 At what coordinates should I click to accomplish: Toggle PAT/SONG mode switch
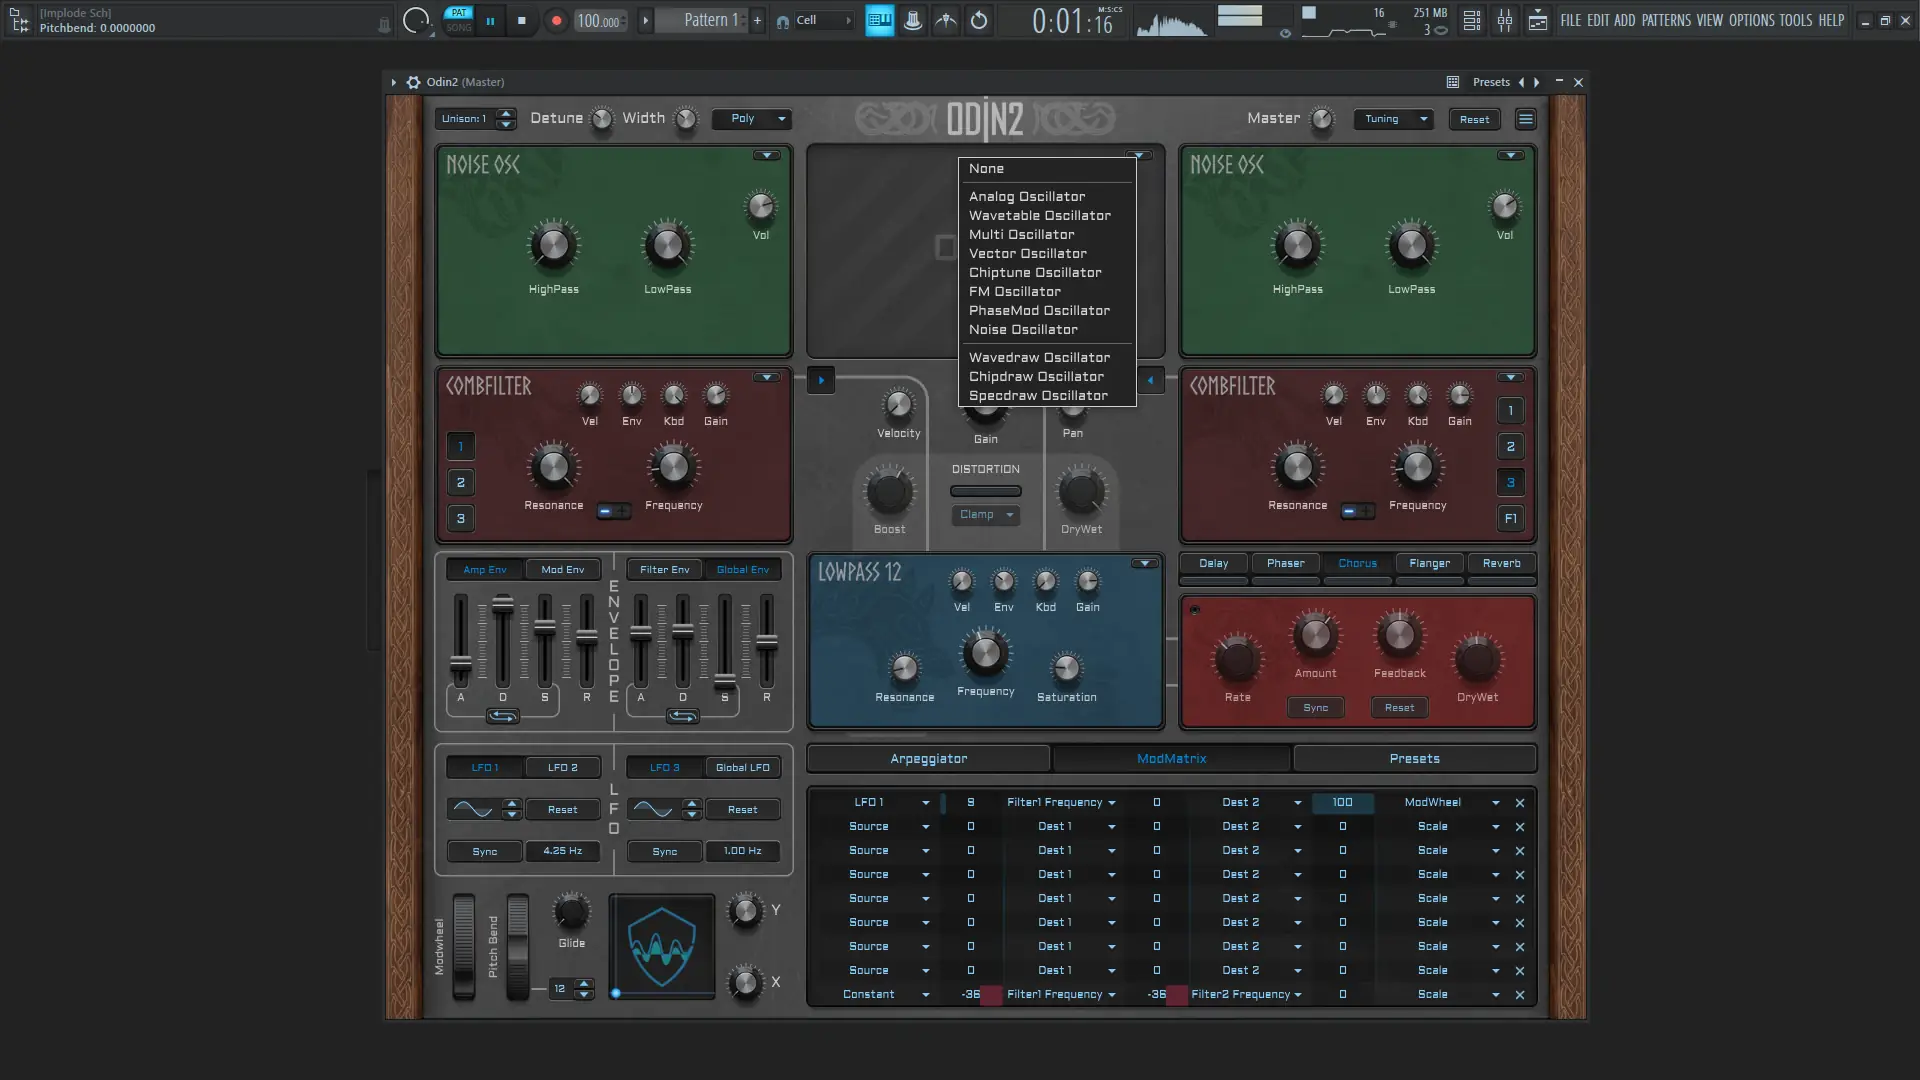[459, 20]
